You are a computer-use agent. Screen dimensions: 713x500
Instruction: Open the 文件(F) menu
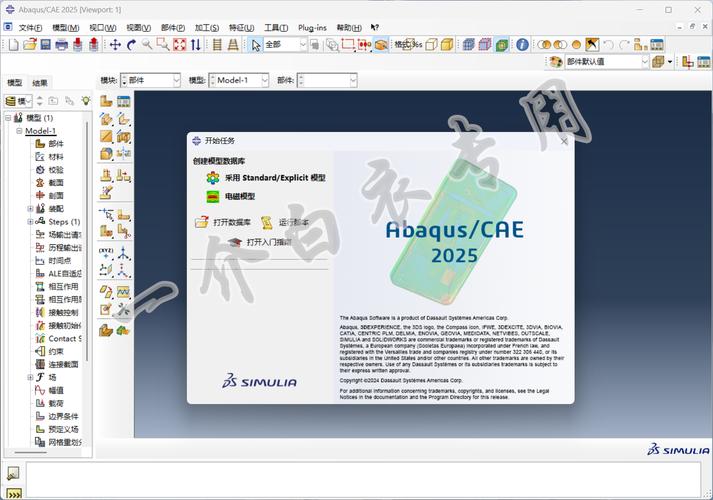click(x=30, y=28)
